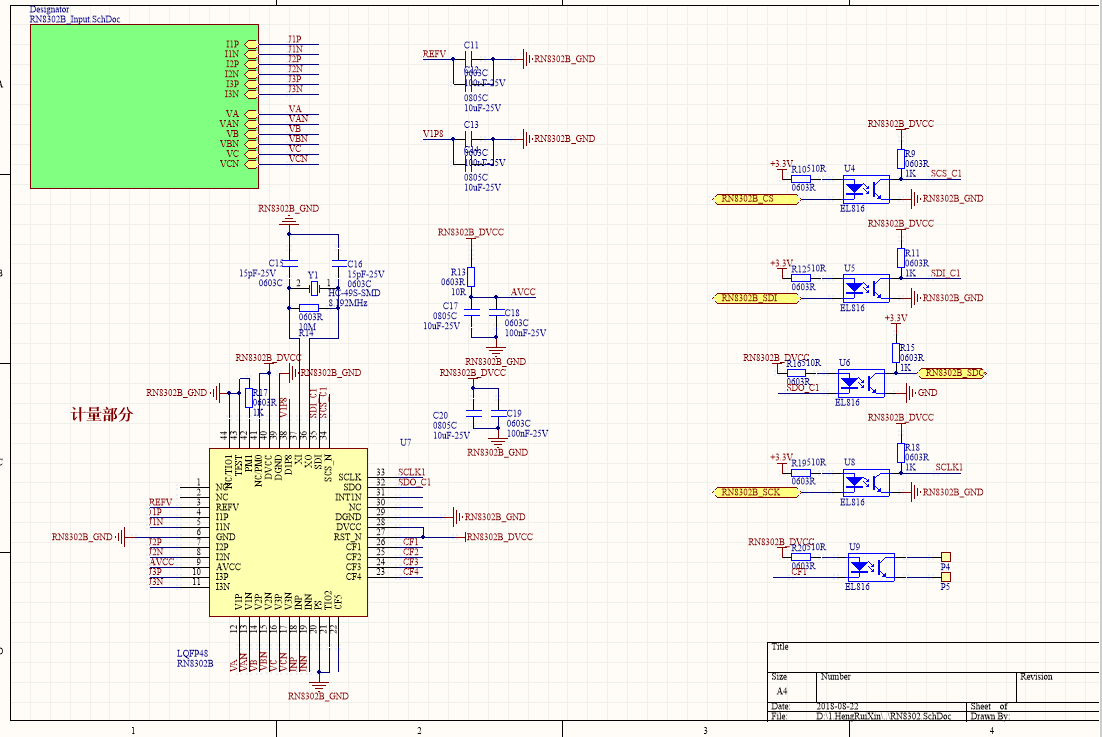
Task: Select capacitor C17 symbol
Action: 471,313
